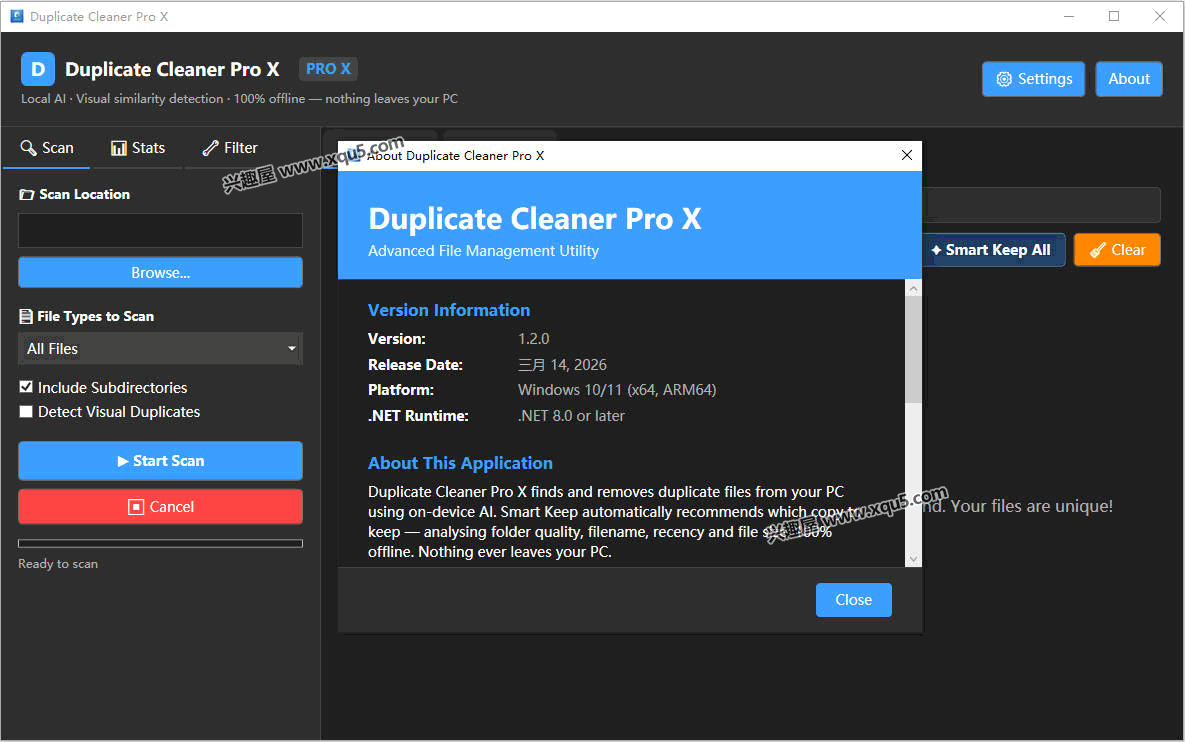
Task: Click the scrollbar down arrow in About dialog
Action: 913,559
